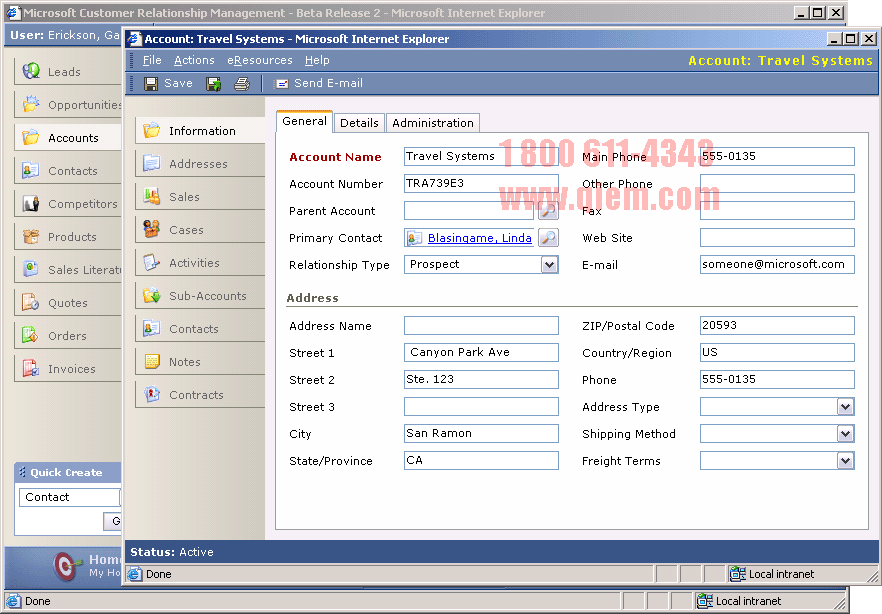Click the Sales Literature icon
This screenshot has width=882, height=614.
pos(31,269)
